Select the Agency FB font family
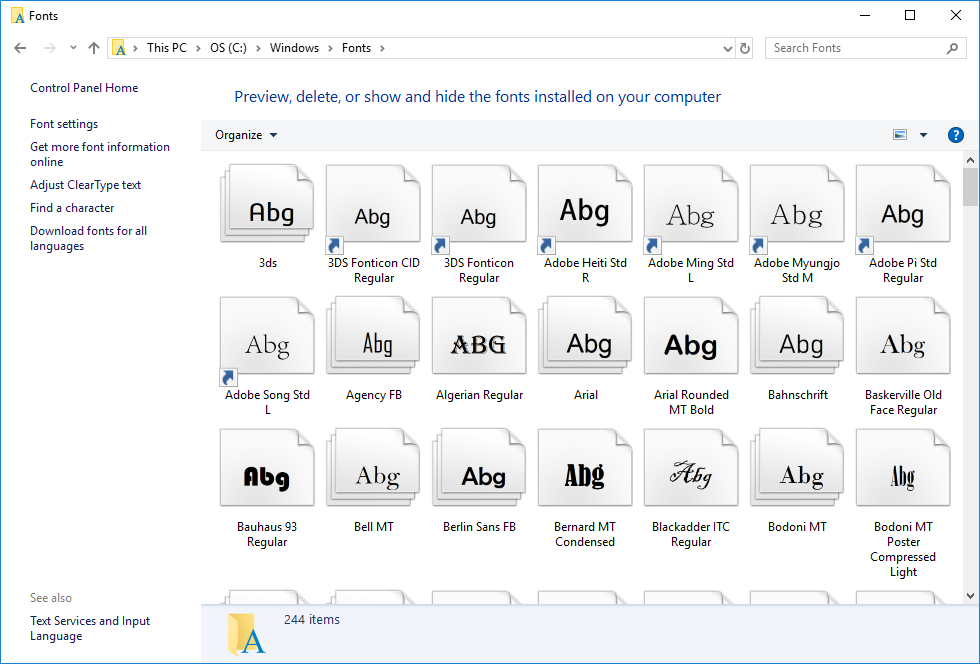 pos(373,336)
